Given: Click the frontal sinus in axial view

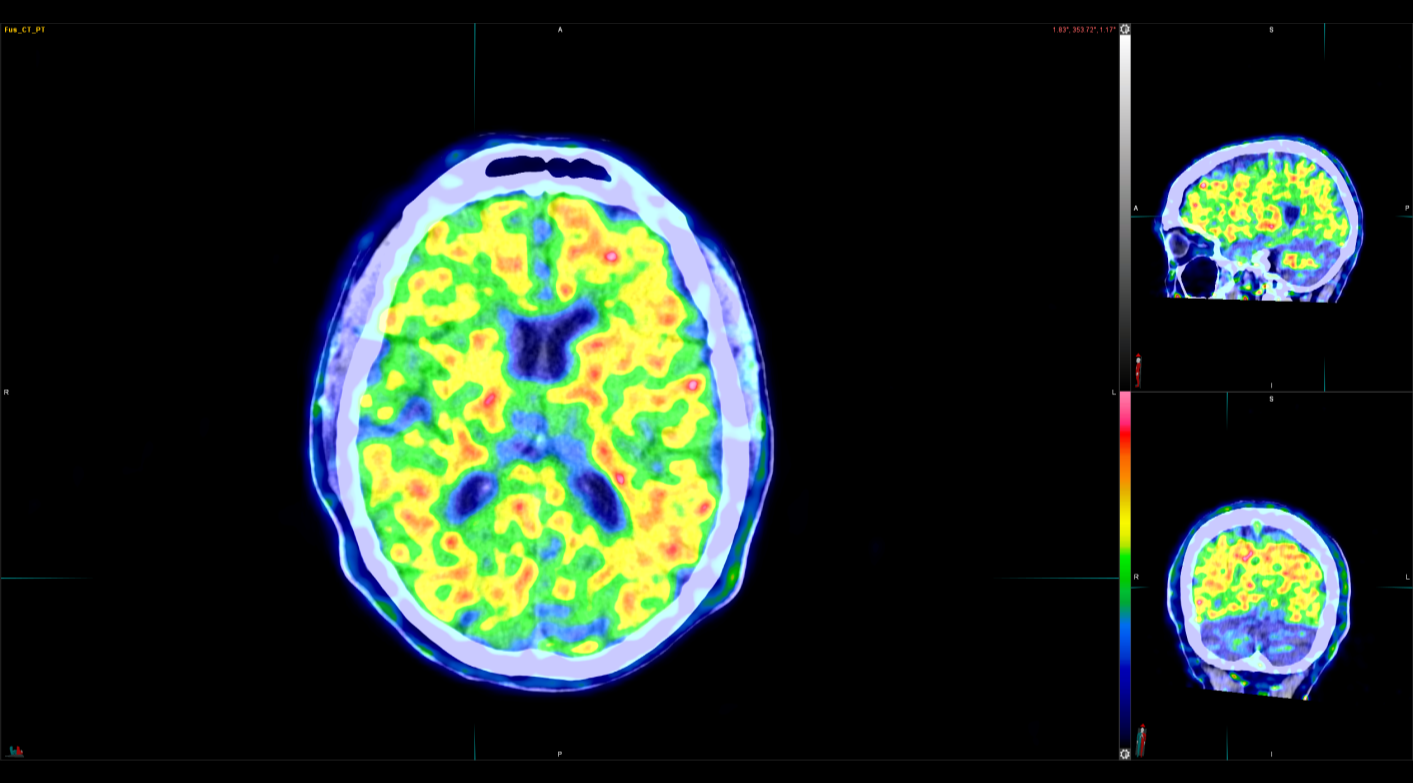Looking at the screenshot, I should tap(547, 167).
